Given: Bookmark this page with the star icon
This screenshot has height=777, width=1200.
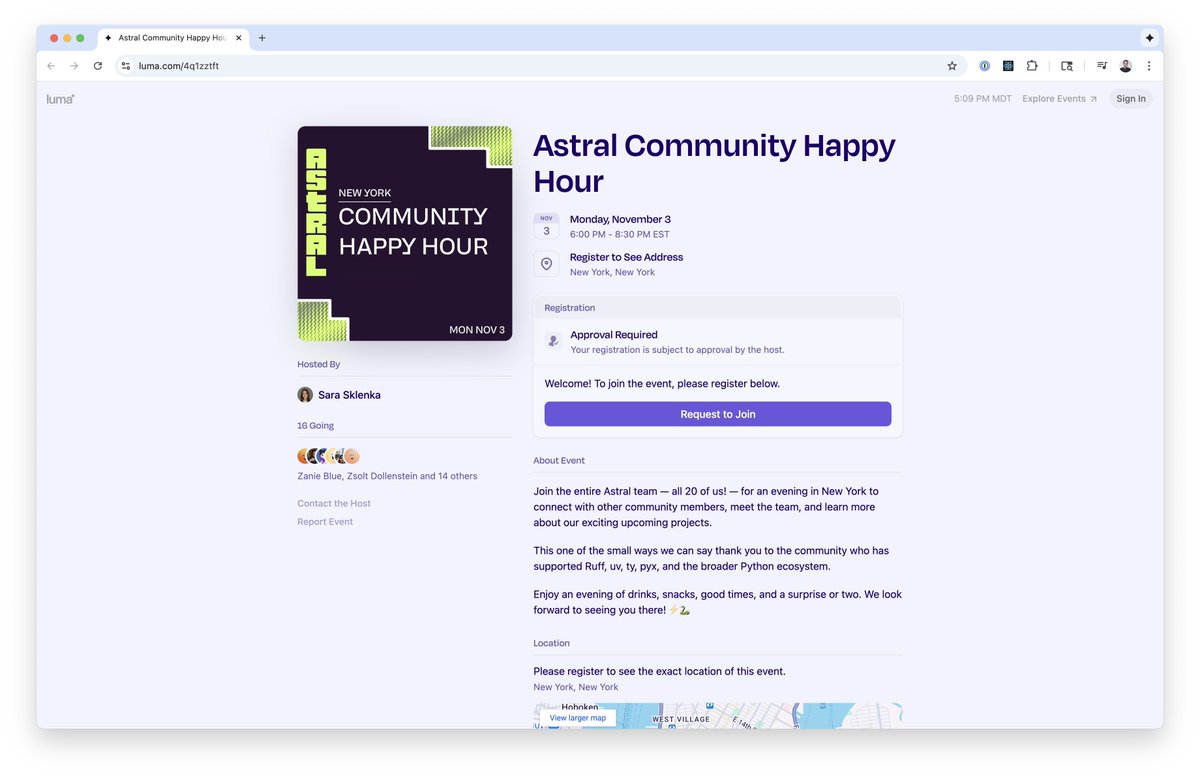Looking at the screenshot, I should (952, 65).
